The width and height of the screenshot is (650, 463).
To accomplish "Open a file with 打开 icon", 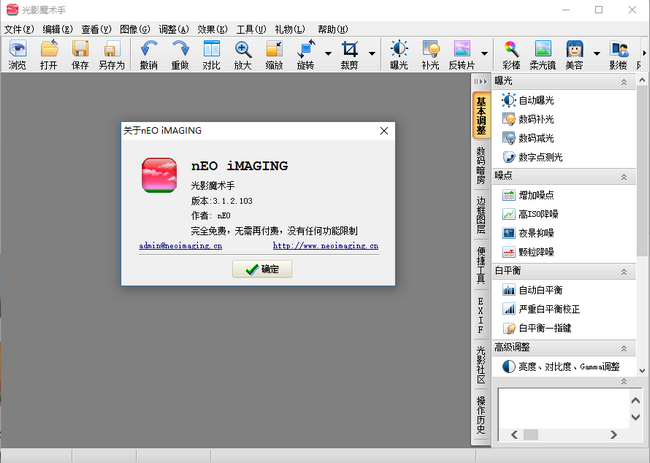I will (x=49, y=55).
